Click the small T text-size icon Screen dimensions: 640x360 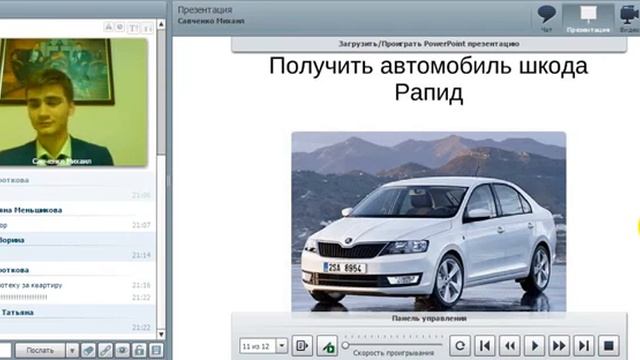148,29
